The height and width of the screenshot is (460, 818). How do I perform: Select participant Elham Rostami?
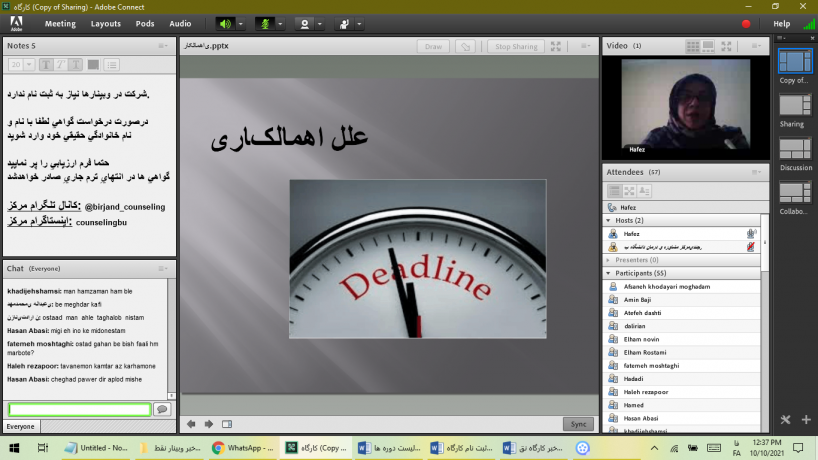click(x=682, y=353)
